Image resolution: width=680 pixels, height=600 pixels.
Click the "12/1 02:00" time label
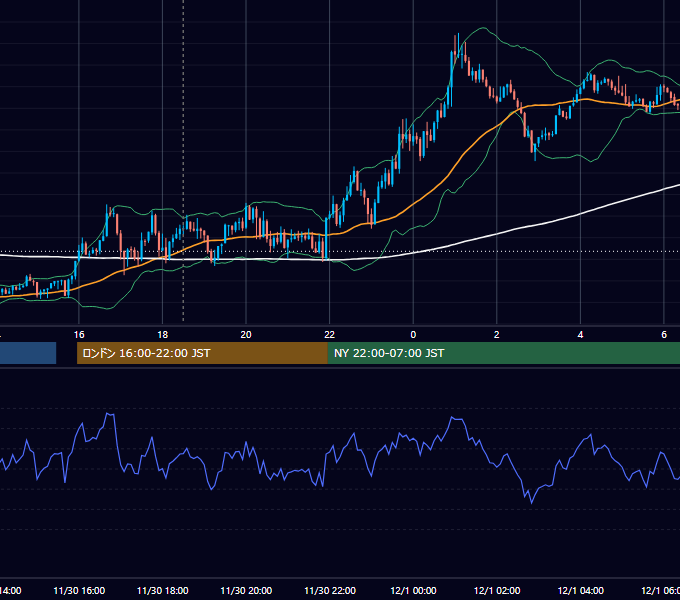(x=497, y=590)
